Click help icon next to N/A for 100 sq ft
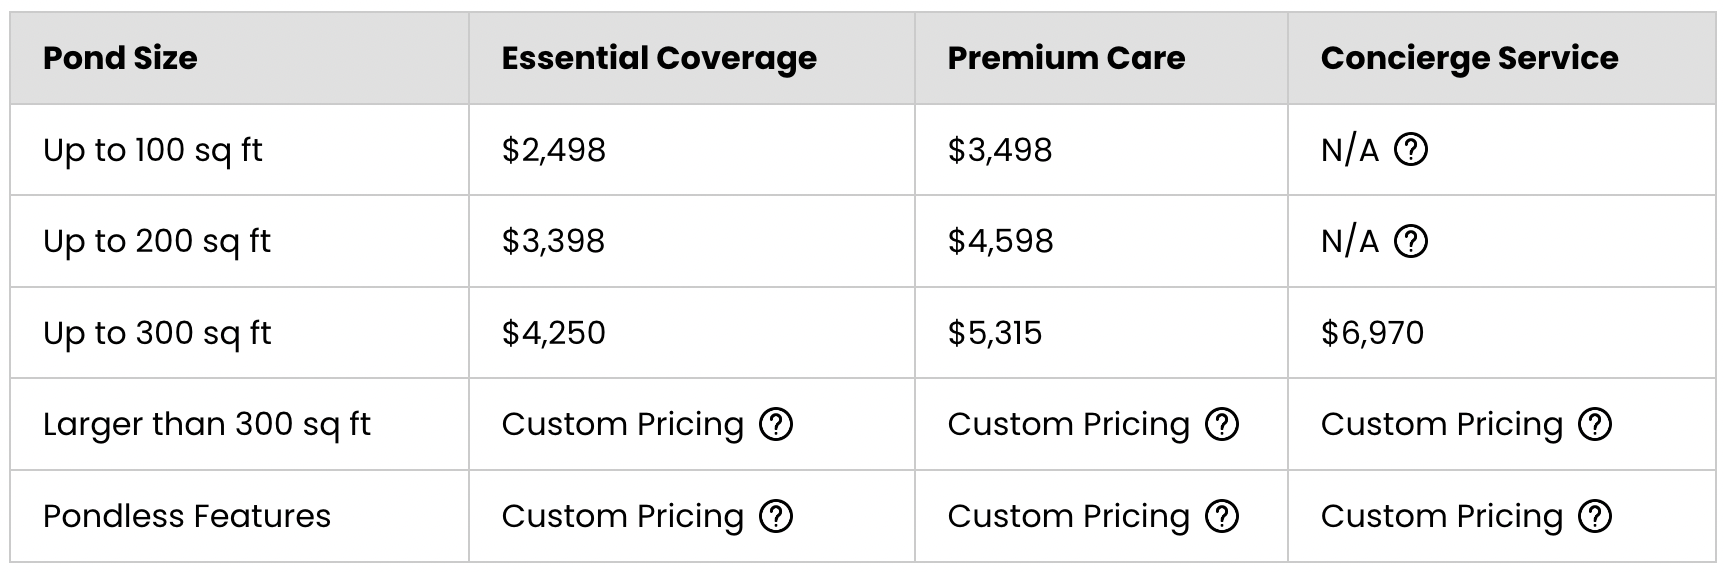 1410,150
